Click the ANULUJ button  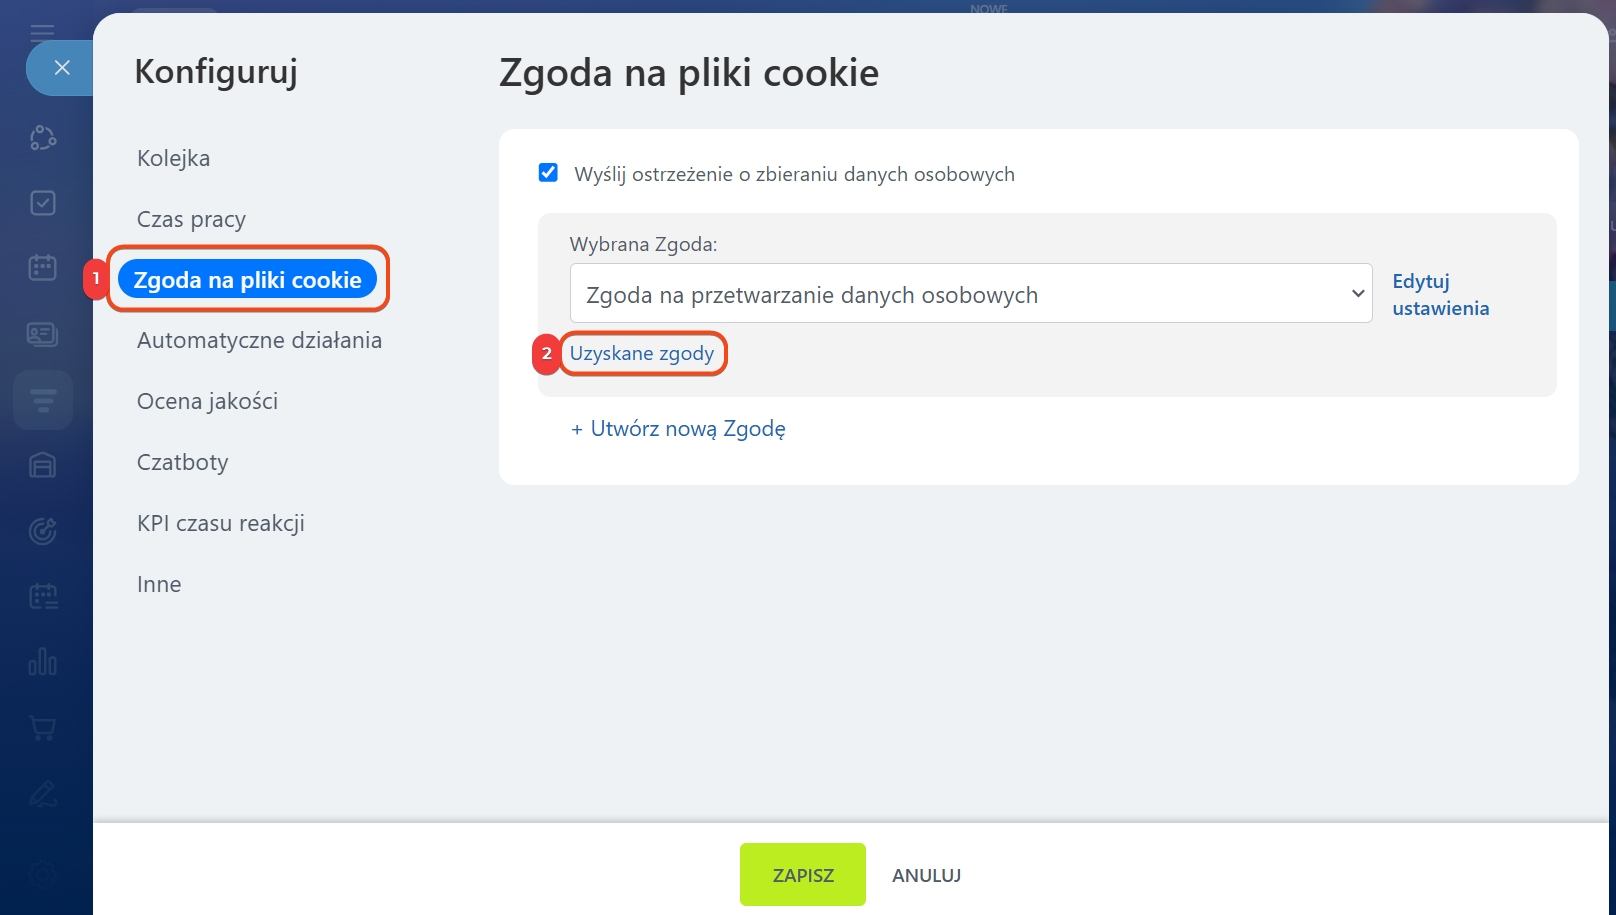[926, 875]
